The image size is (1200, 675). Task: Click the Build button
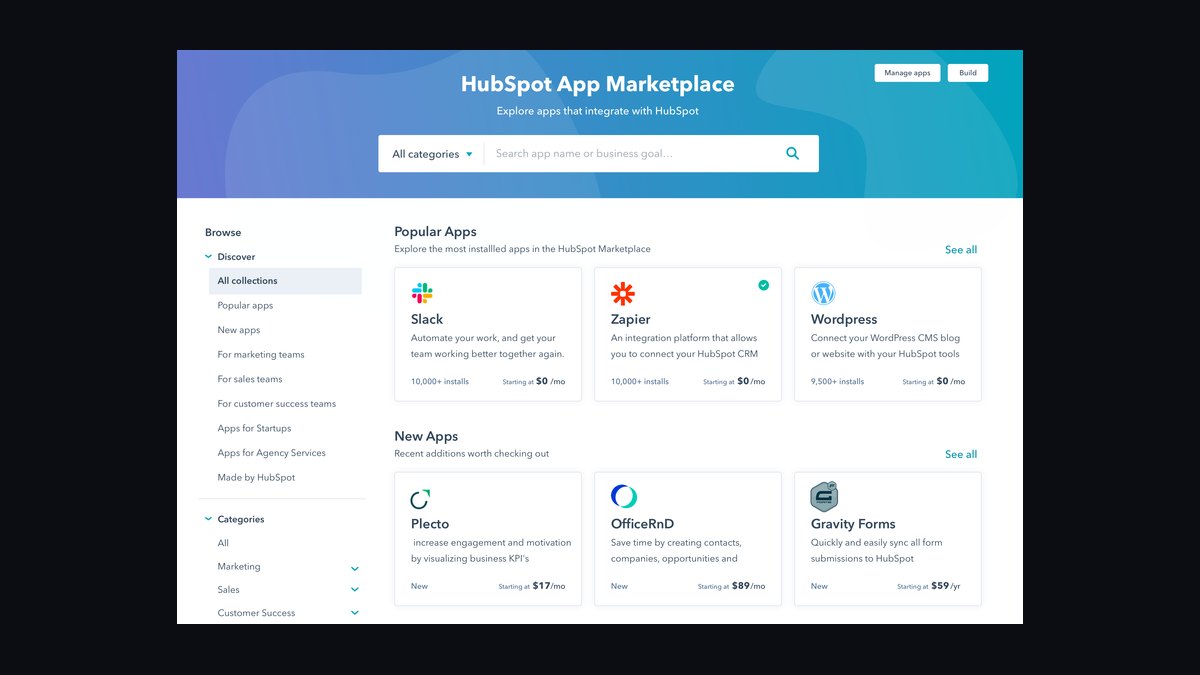pyautogui.click(x=968, y=73)
